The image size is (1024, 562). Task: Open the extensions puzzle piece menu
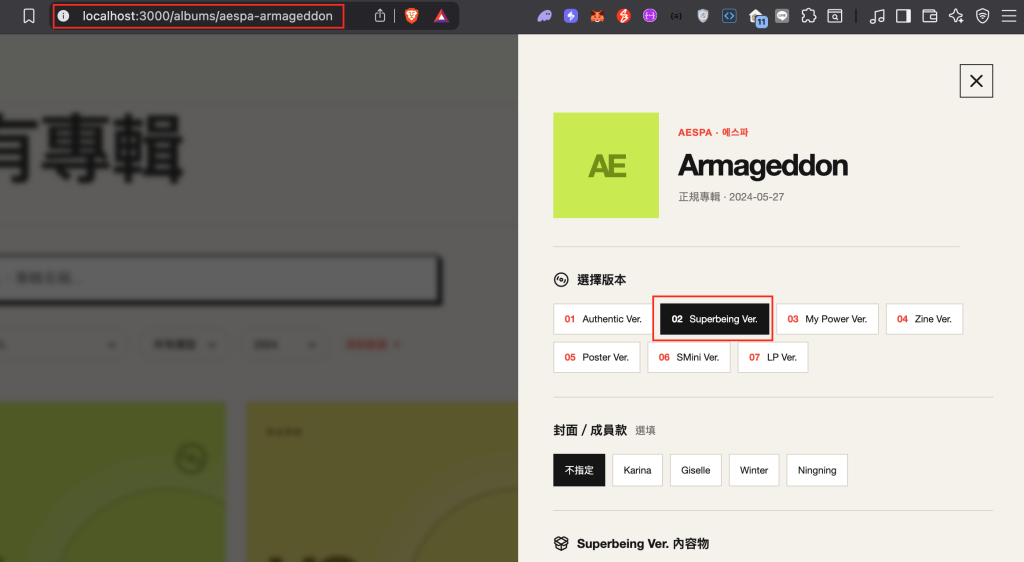(x=808, y=16)
